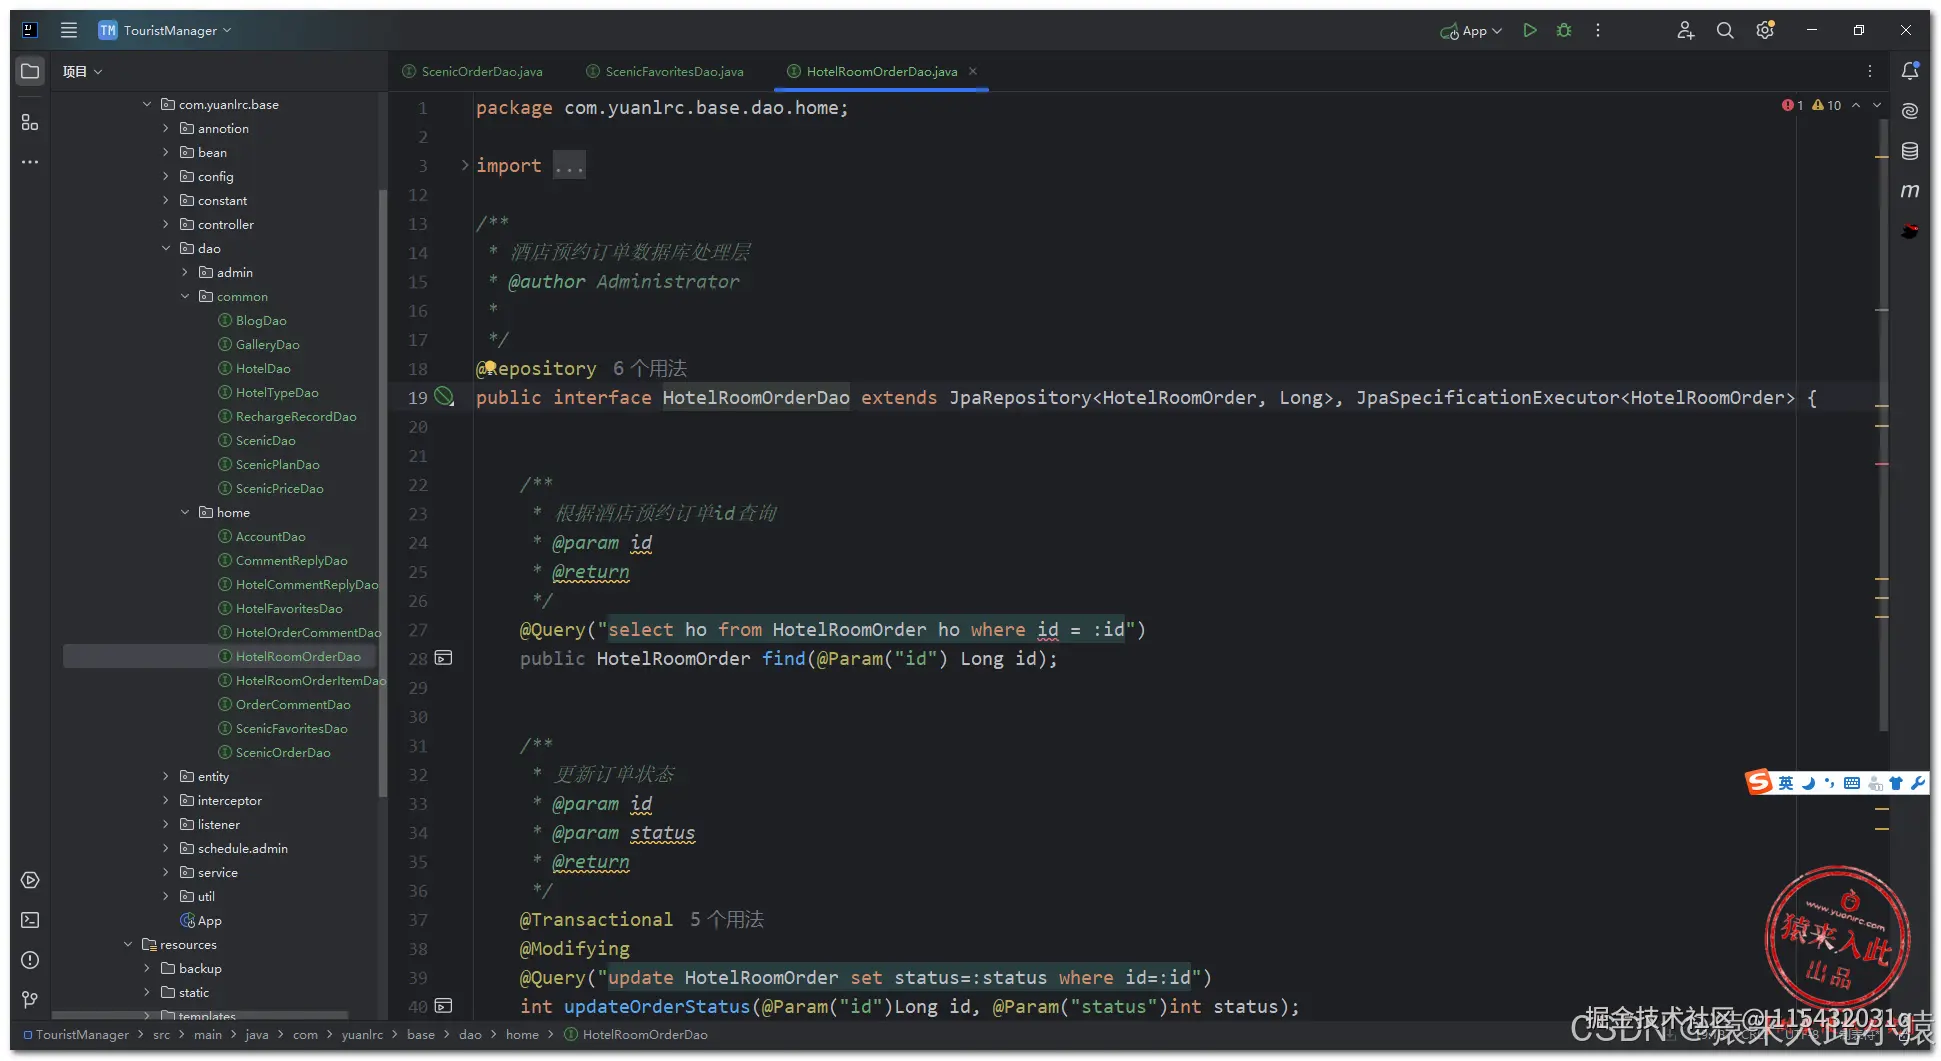Expand the entity folder
This screenshot has height=1061, width=1941.
(166, 776)
